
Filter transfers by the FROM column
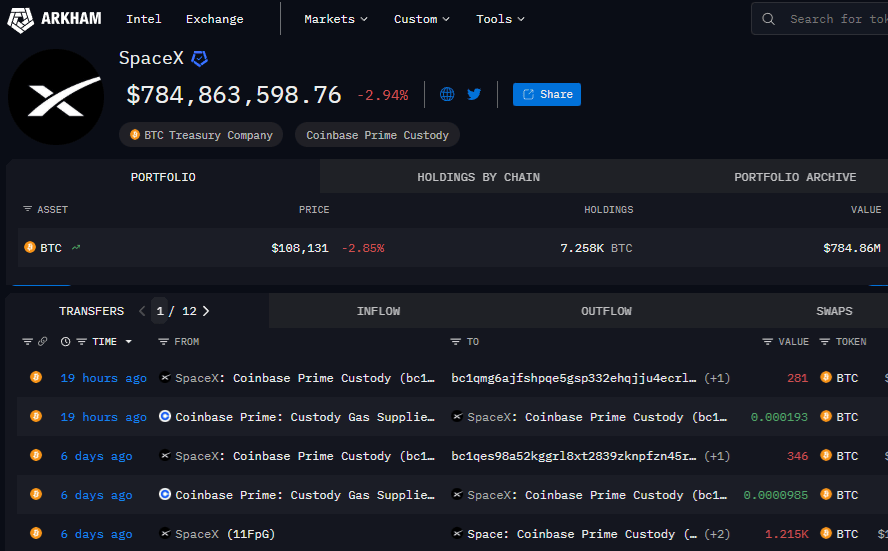tap(164, 342)
